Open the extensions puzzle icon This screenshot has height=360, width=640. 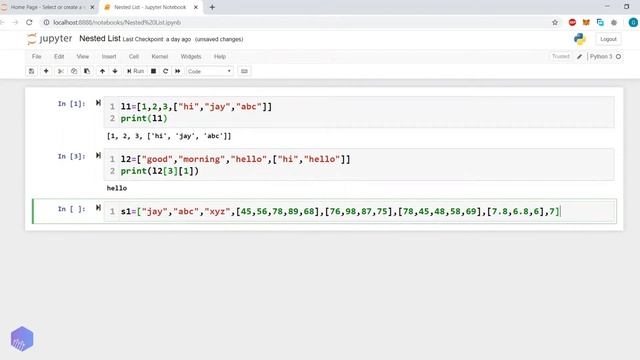(x=614, y=22)
